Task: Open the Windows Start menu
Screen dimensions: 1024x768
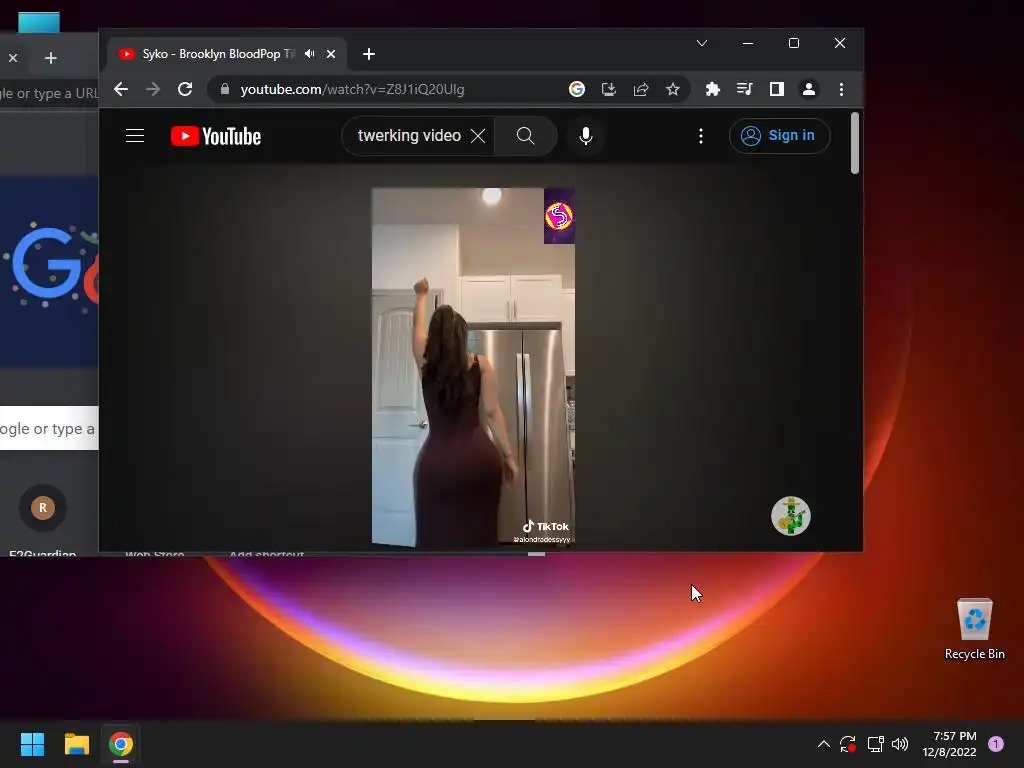Action: tap(33, 744)
